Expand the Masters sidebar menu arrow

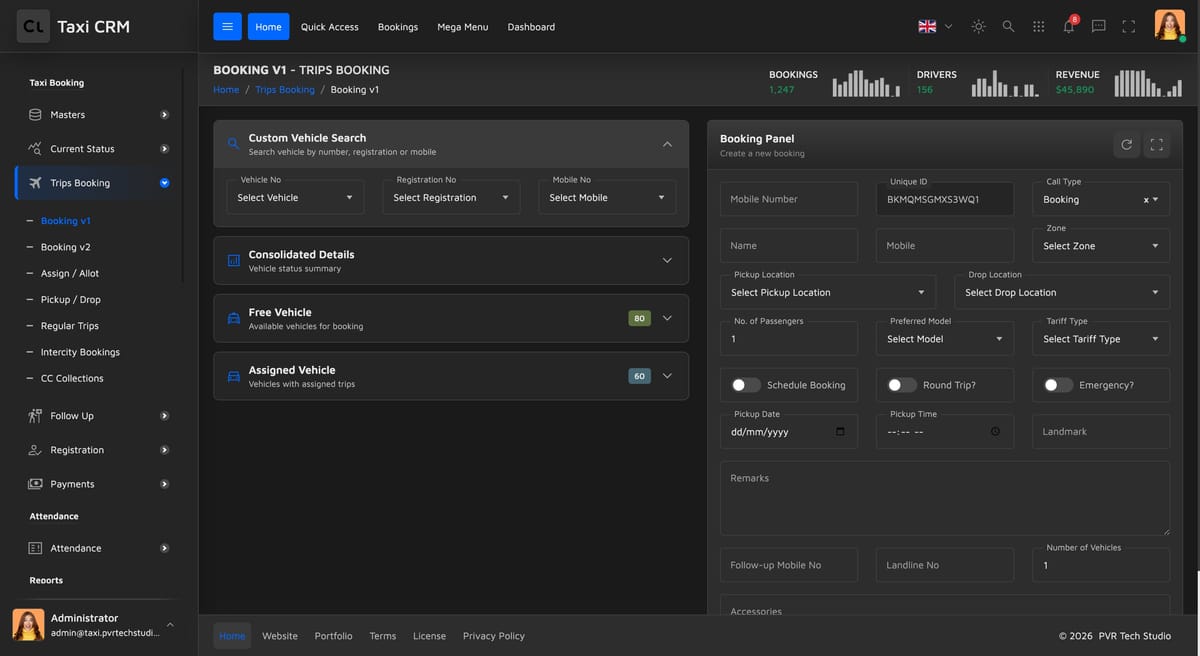(x=165, y=115)
